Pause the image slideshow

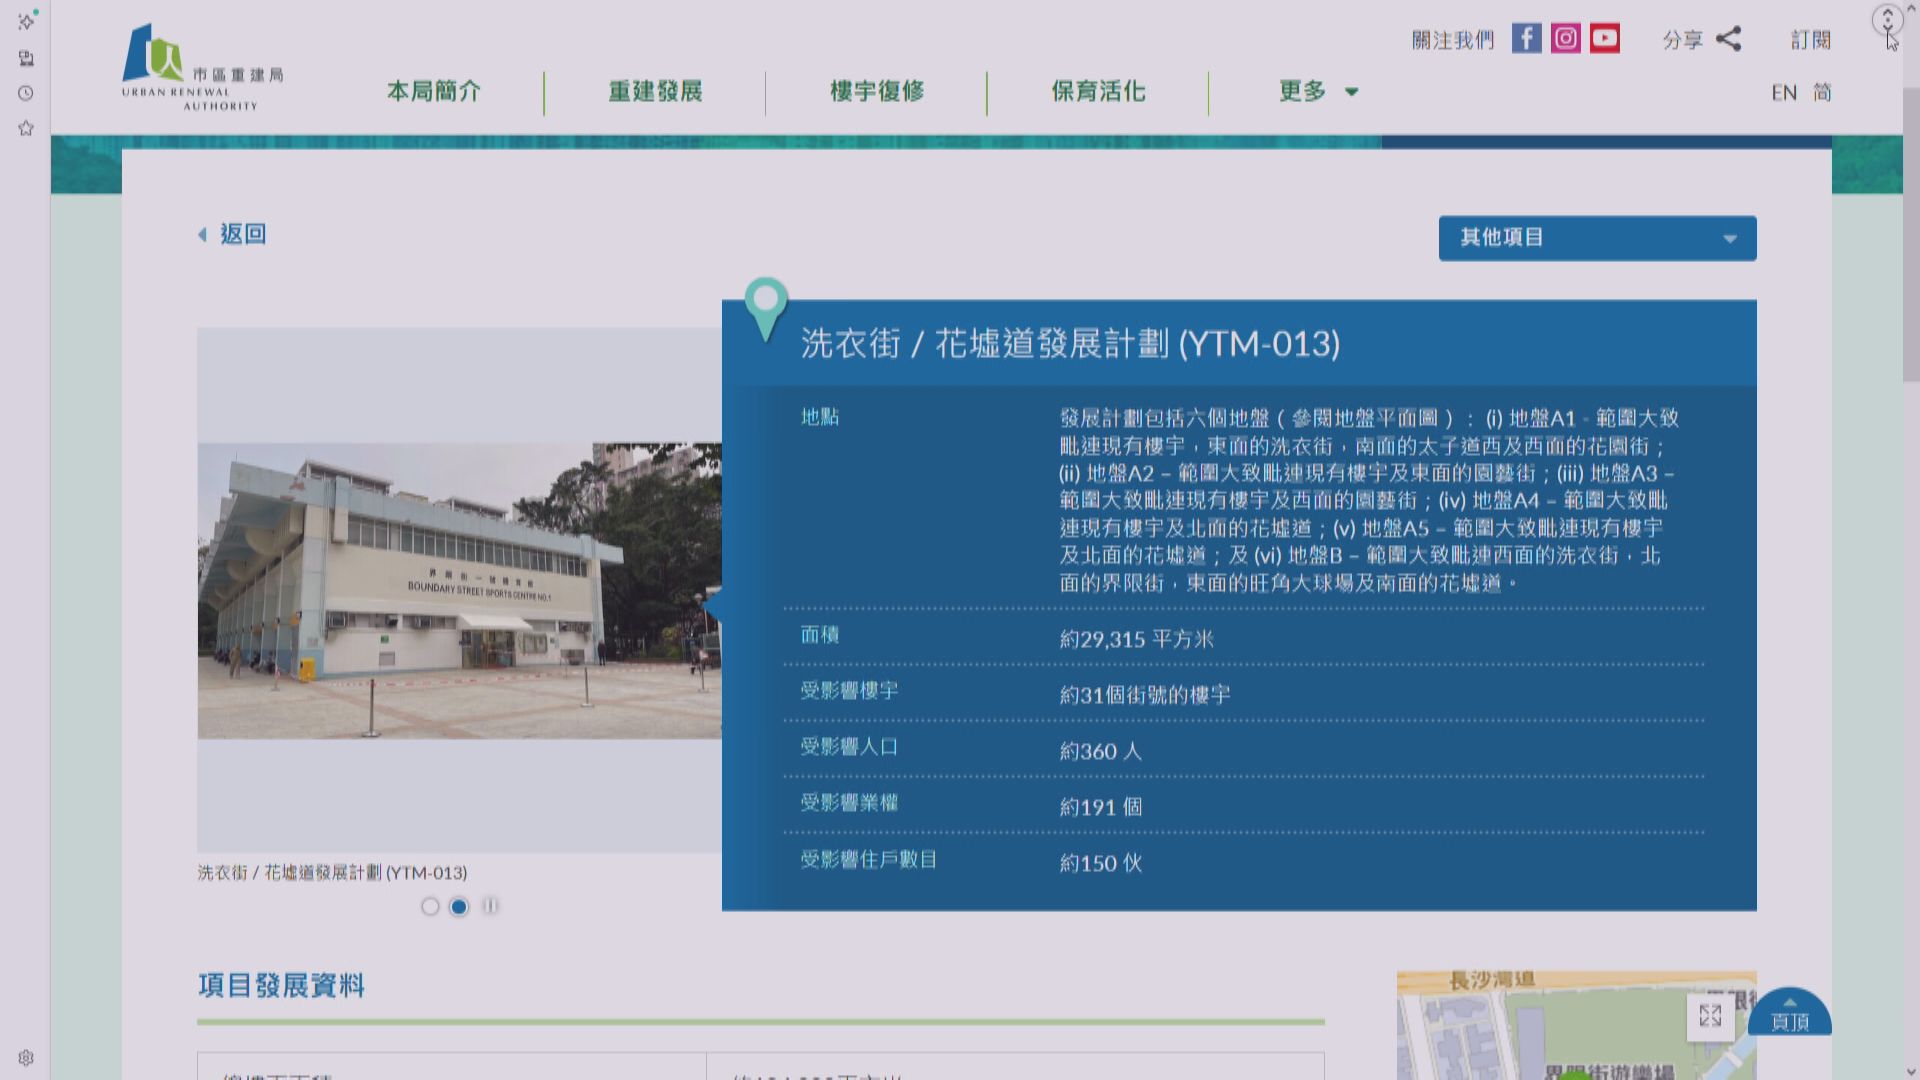(490, 906)
